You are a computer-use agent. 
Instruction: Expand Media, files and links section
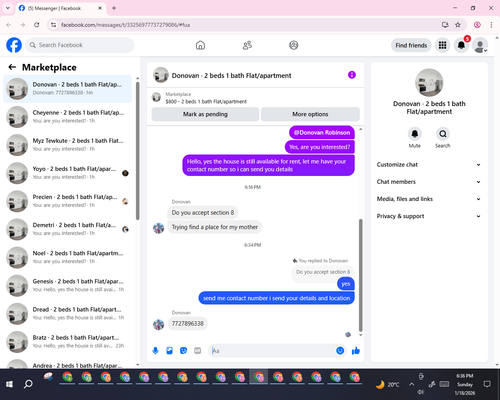coord(429,199)
